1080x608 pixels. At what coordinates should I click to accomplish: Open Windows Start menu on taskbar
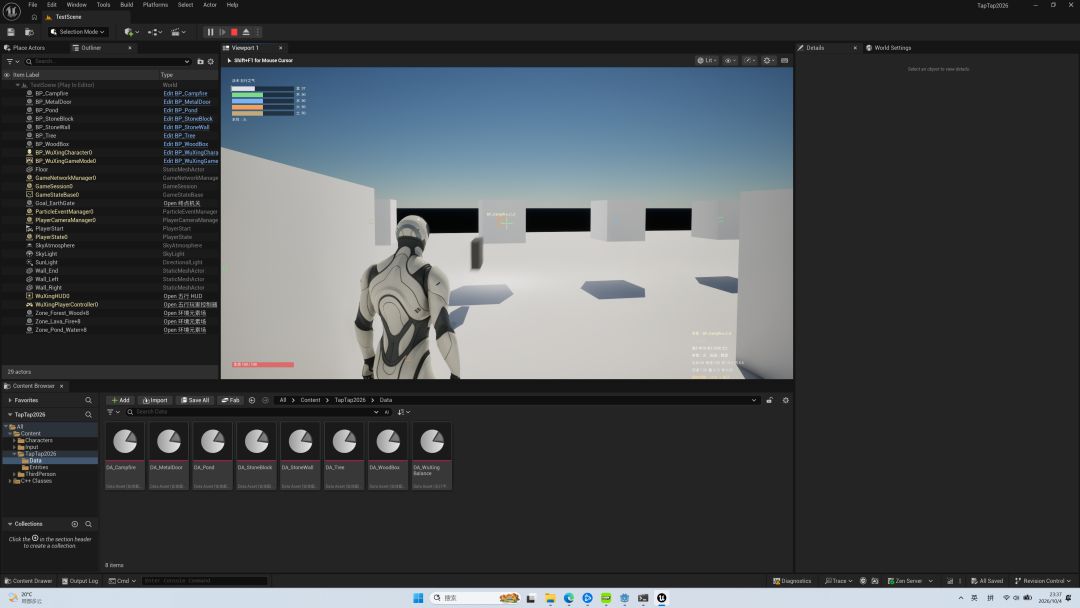pyautogui.click(x=418, y=598)
